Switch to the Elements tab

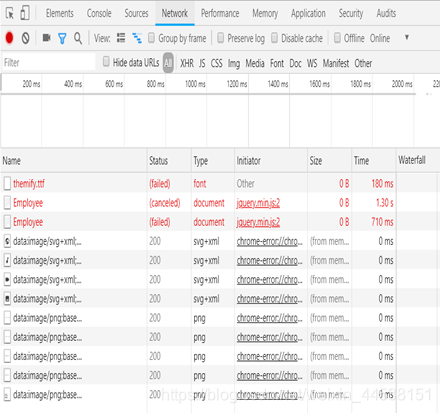pyautogui.click(x=60, y=13)
